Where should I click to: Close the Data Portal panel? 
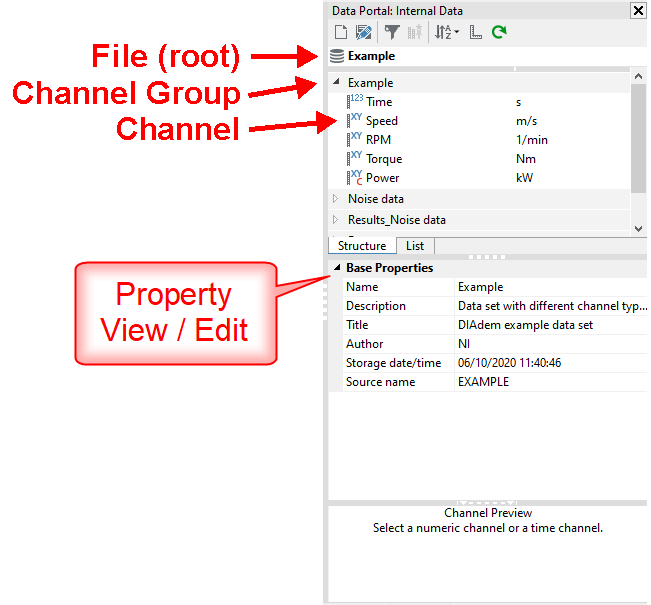pyautogui.click(x=638, y=10)
